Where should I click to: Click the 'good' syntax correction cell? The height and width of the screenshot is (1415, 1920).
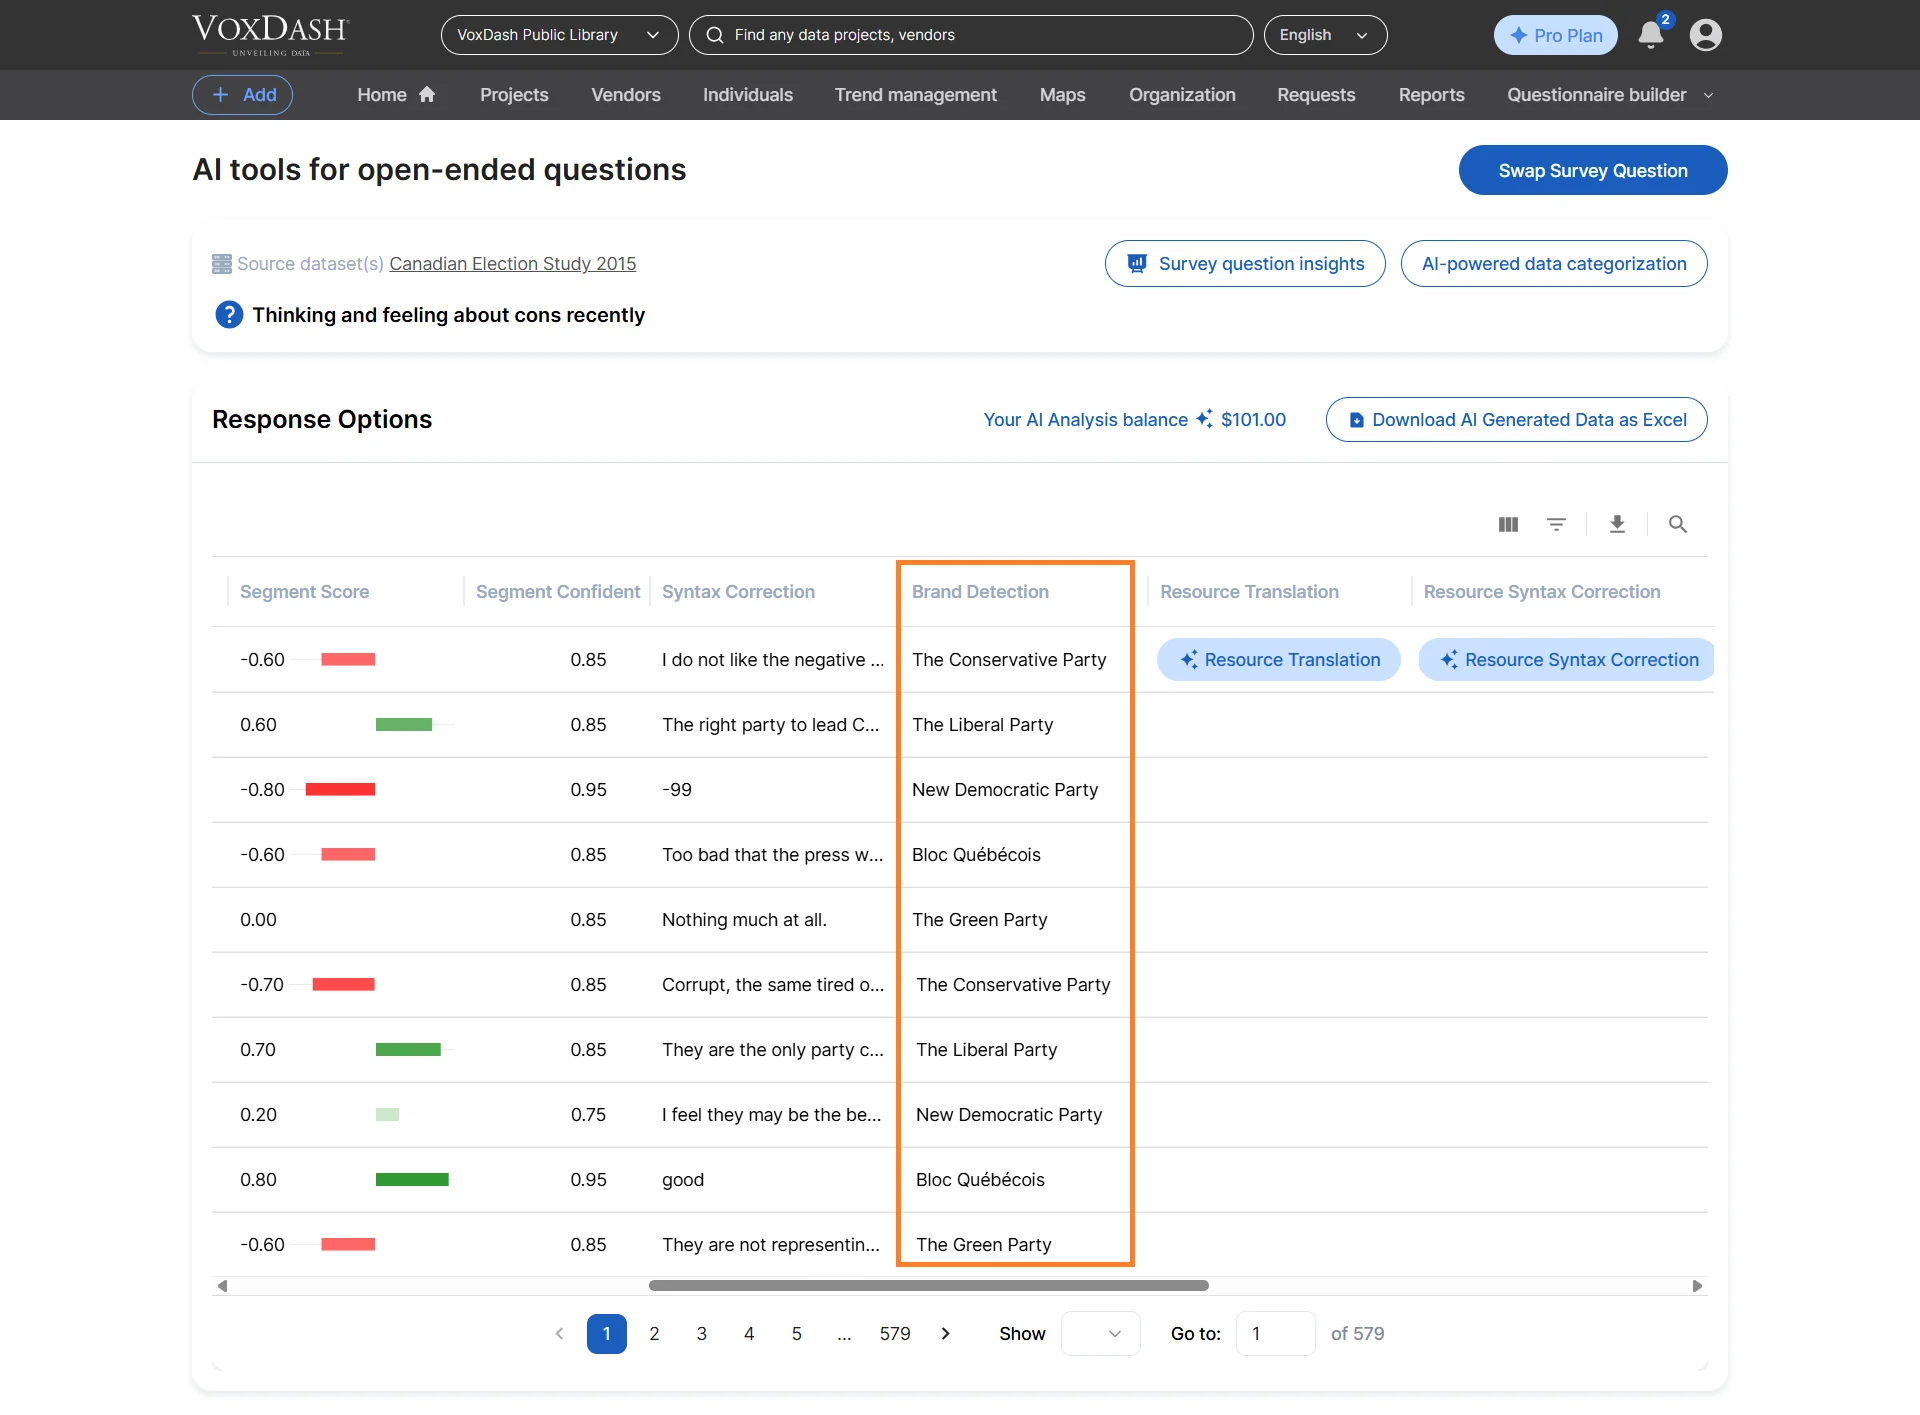coord(683,1180)
